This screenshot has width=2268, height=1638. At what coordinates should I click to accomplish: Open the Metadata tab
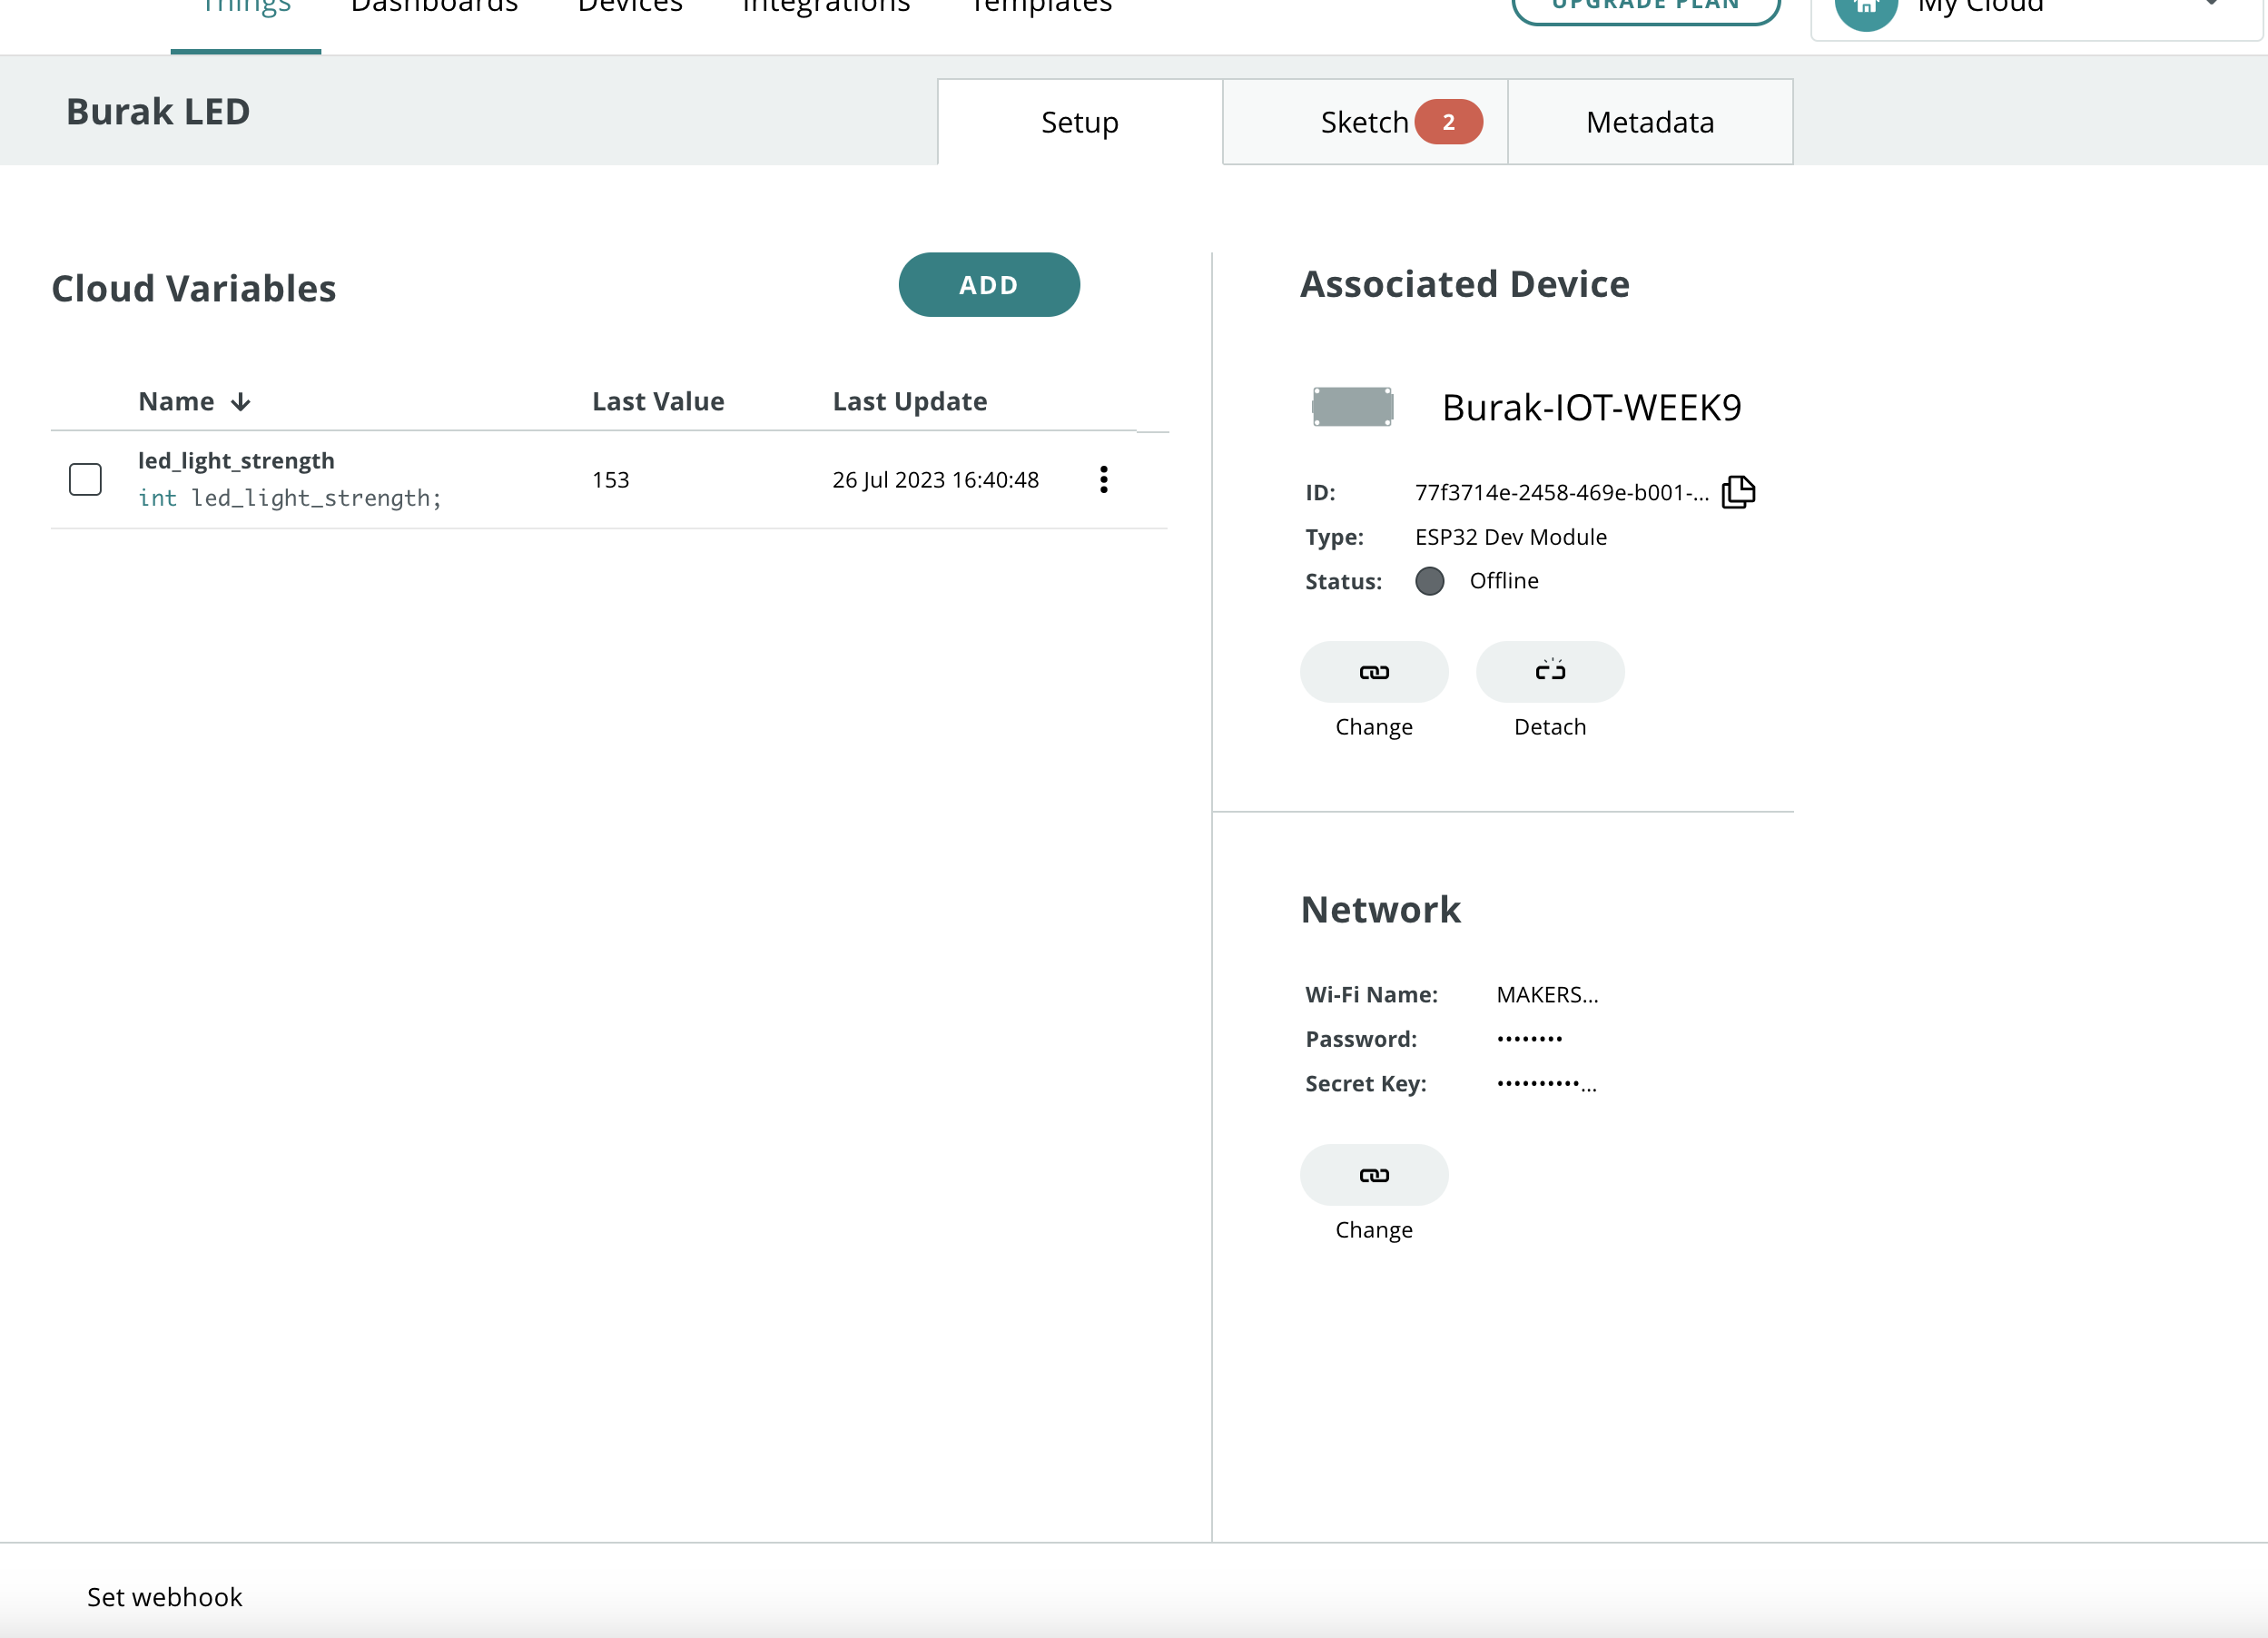(x=1649, y=122)
